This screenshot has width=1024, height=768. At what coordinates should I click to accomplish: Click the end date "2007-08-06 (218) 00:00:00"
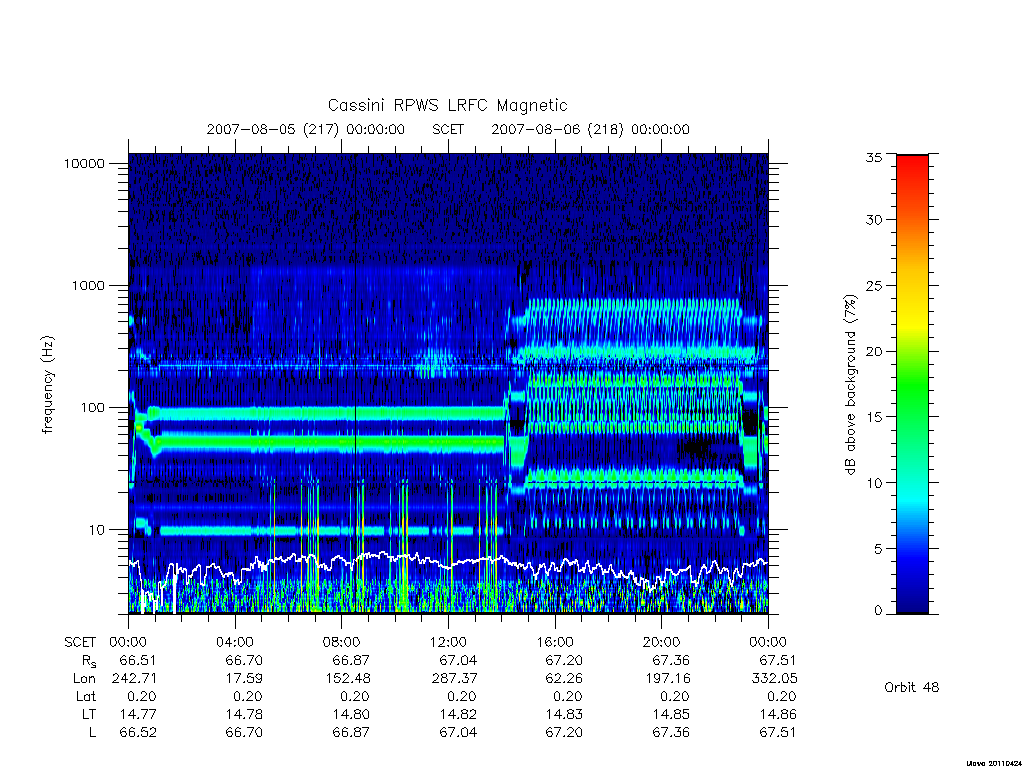tap(590, 129)
